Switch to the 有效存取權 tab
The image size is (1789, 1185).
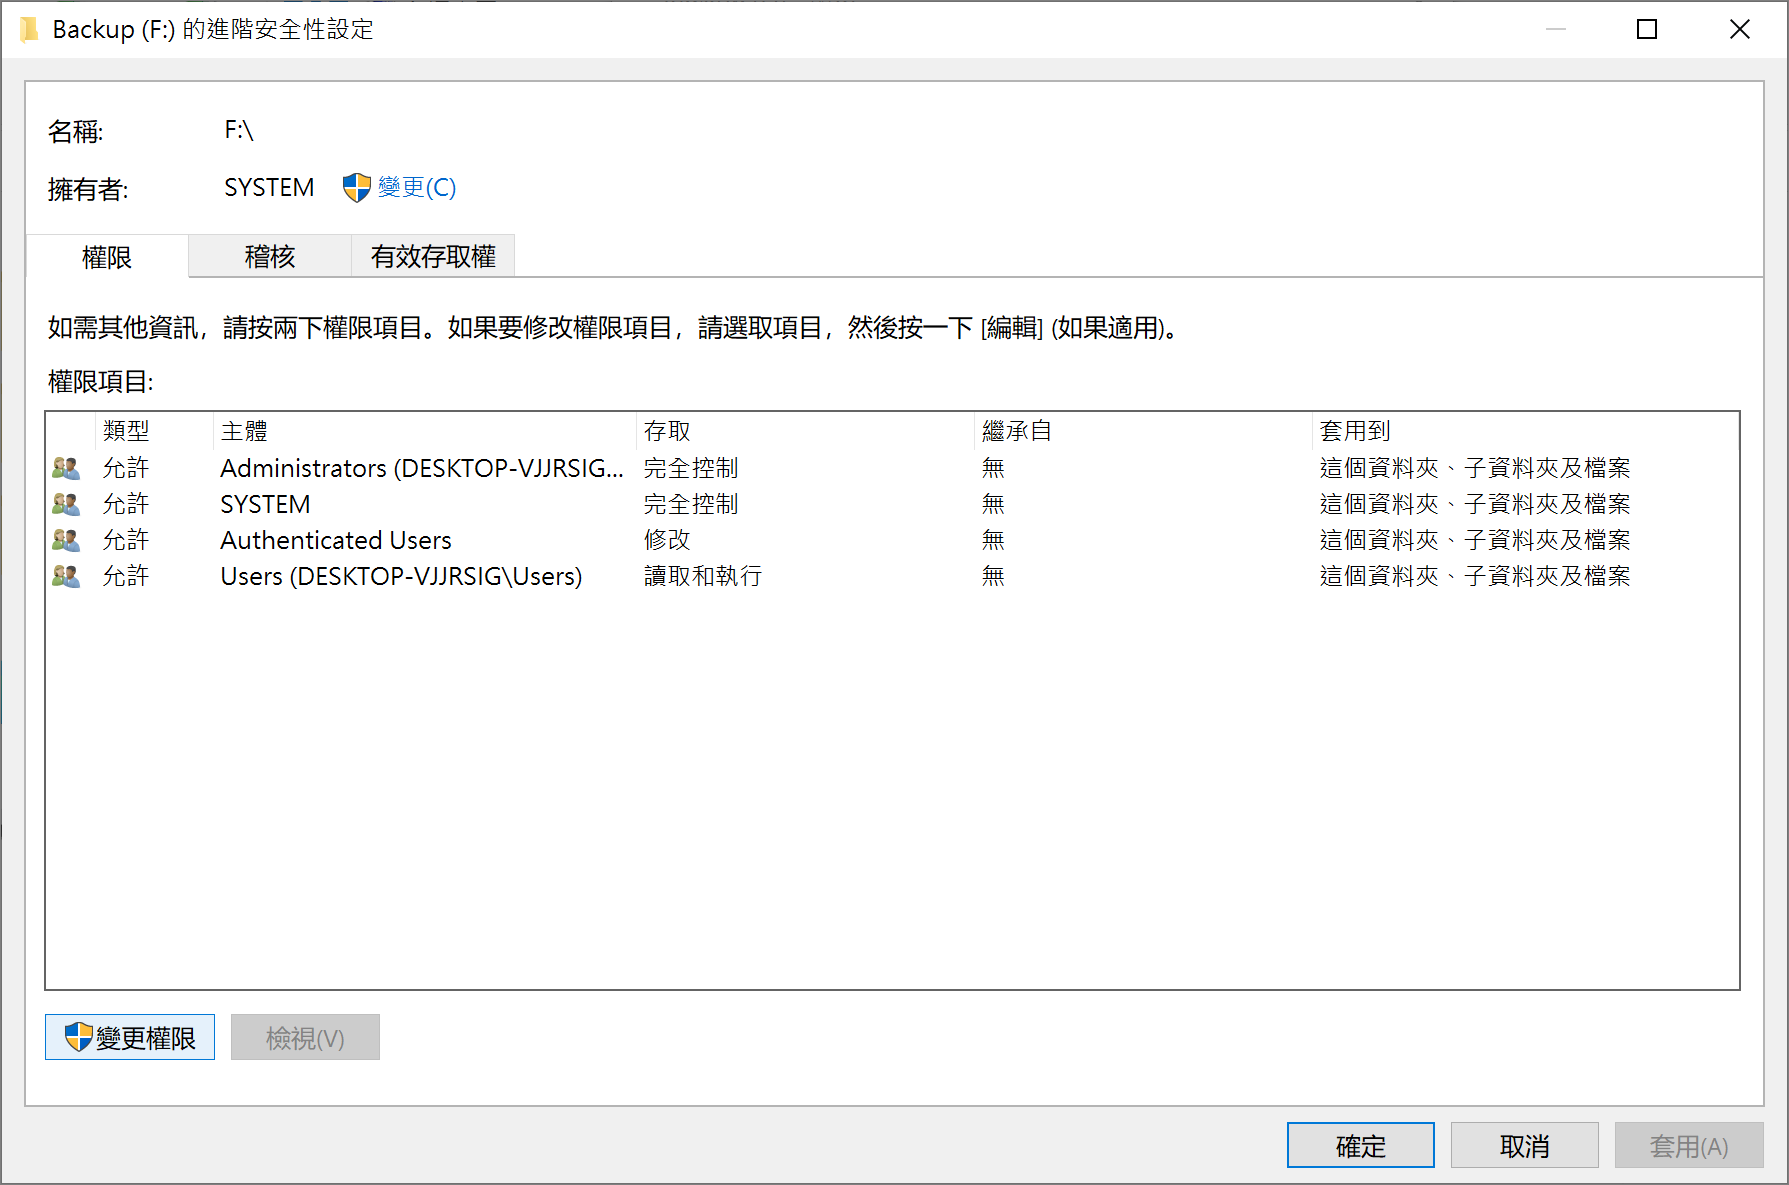[433, 256]
